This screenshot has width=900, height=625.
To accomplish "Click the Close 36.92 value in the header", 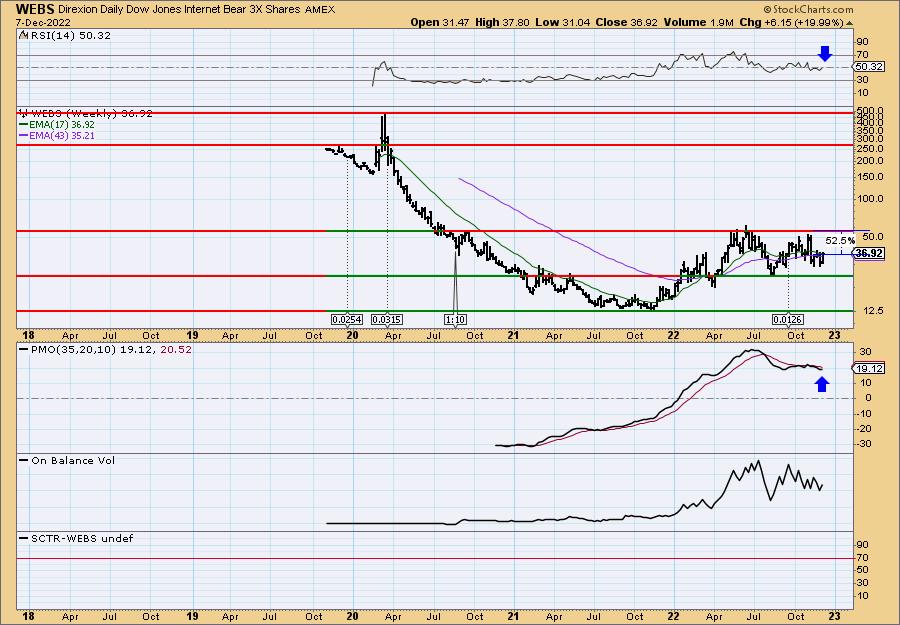I will [625, 22].
